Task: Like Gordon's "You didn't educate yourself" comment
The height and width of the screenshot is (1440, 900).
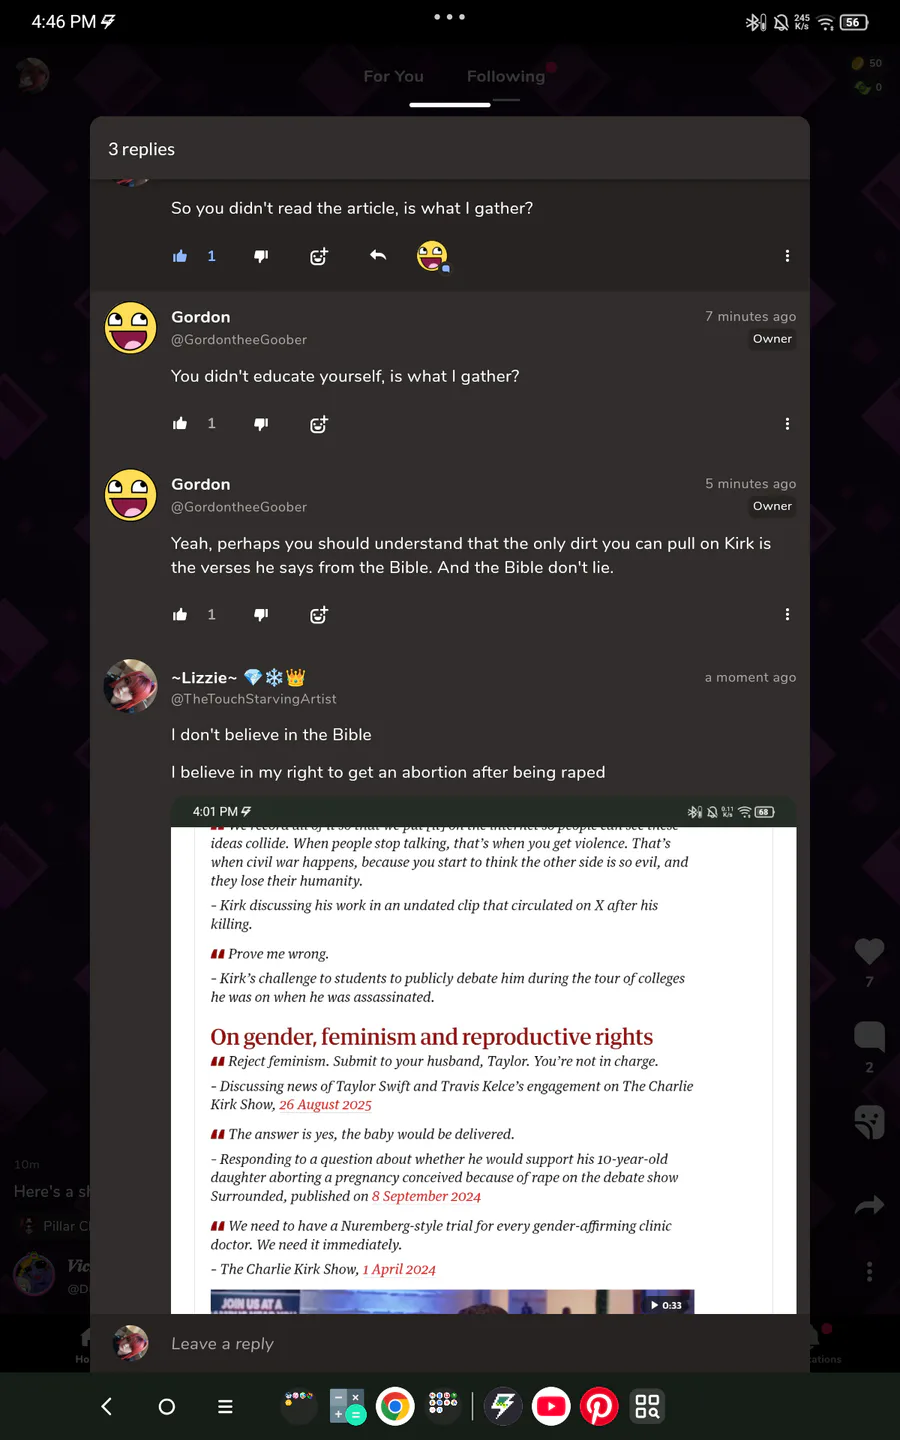Action: pyautogui.click(x=180, y=424)
